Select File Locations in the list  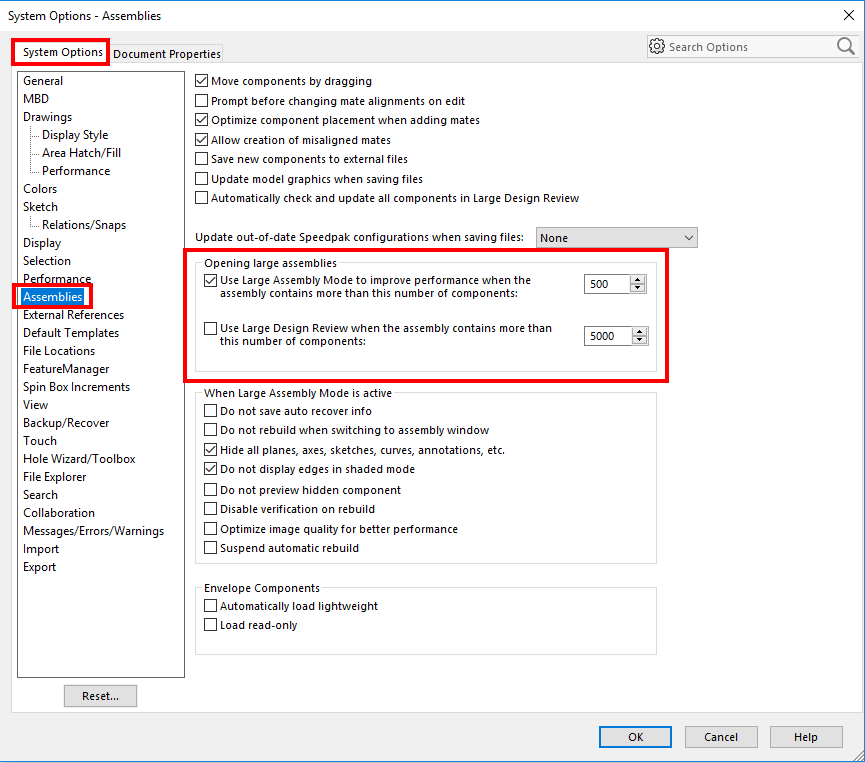[59, 351]
